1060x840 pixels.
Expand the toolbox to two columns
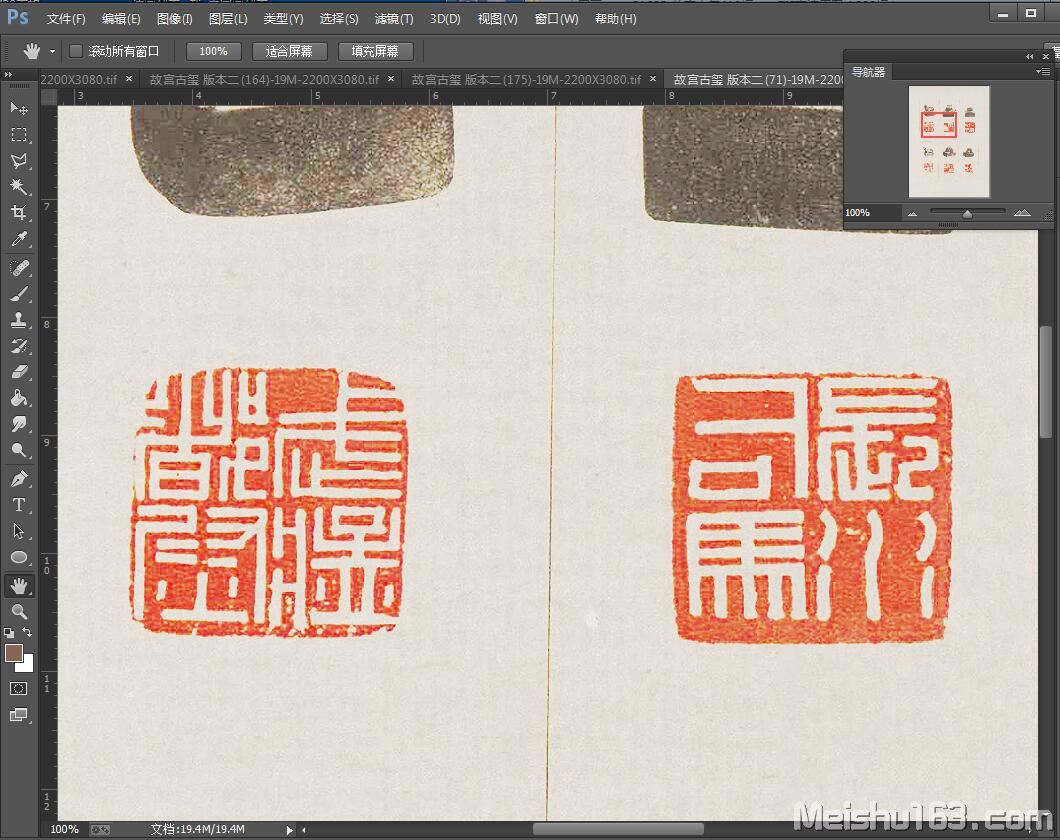[8, 74]
